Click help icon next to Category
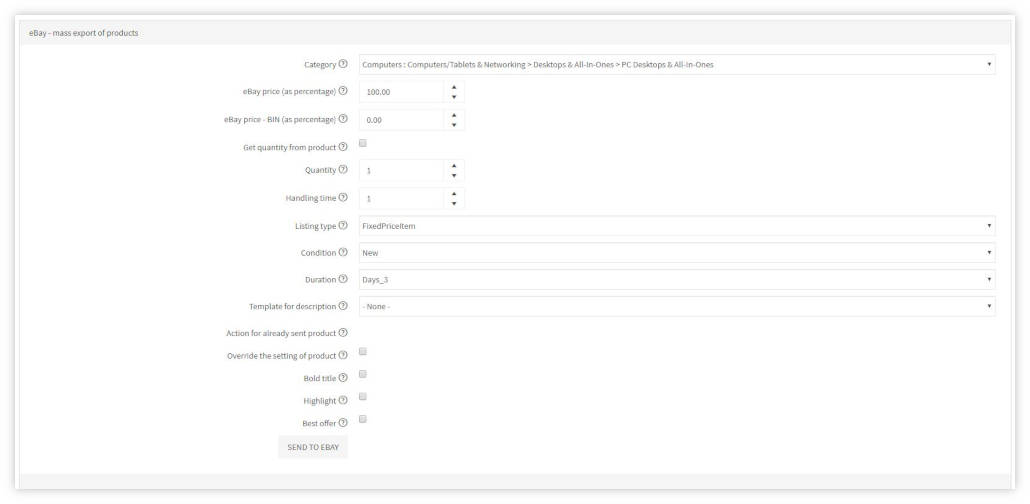Screen dimensions: 1030x504 coord(343,64)
